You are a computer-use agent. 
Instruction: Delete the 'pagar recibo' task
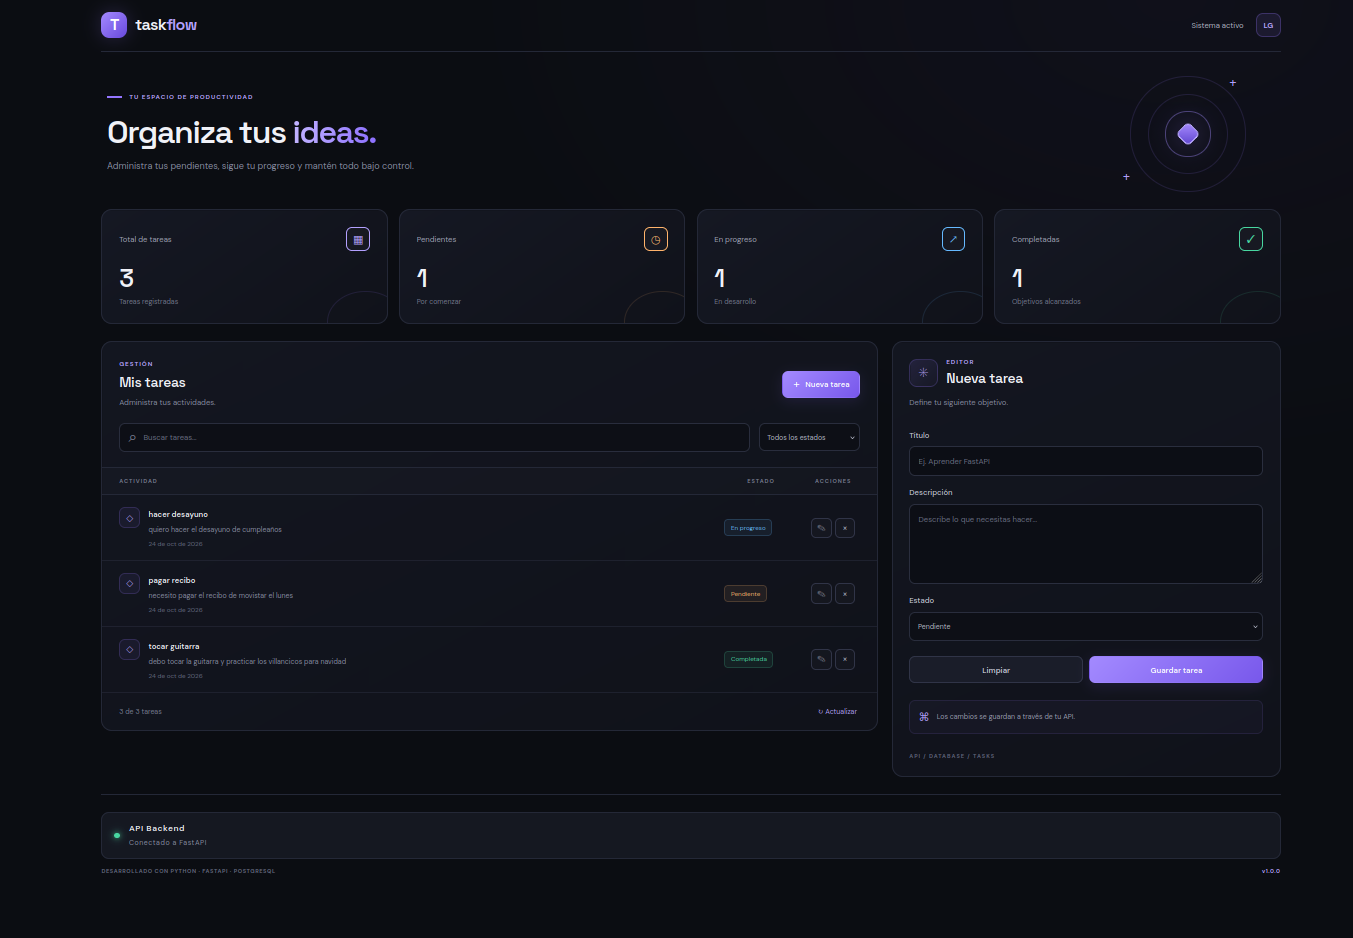(845, 594)
